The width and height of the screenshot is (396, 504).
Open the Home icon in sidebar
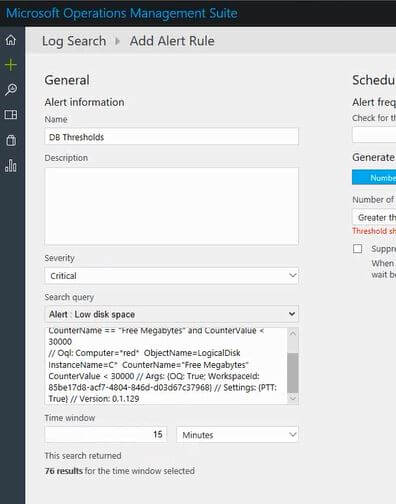pos(11,40)
